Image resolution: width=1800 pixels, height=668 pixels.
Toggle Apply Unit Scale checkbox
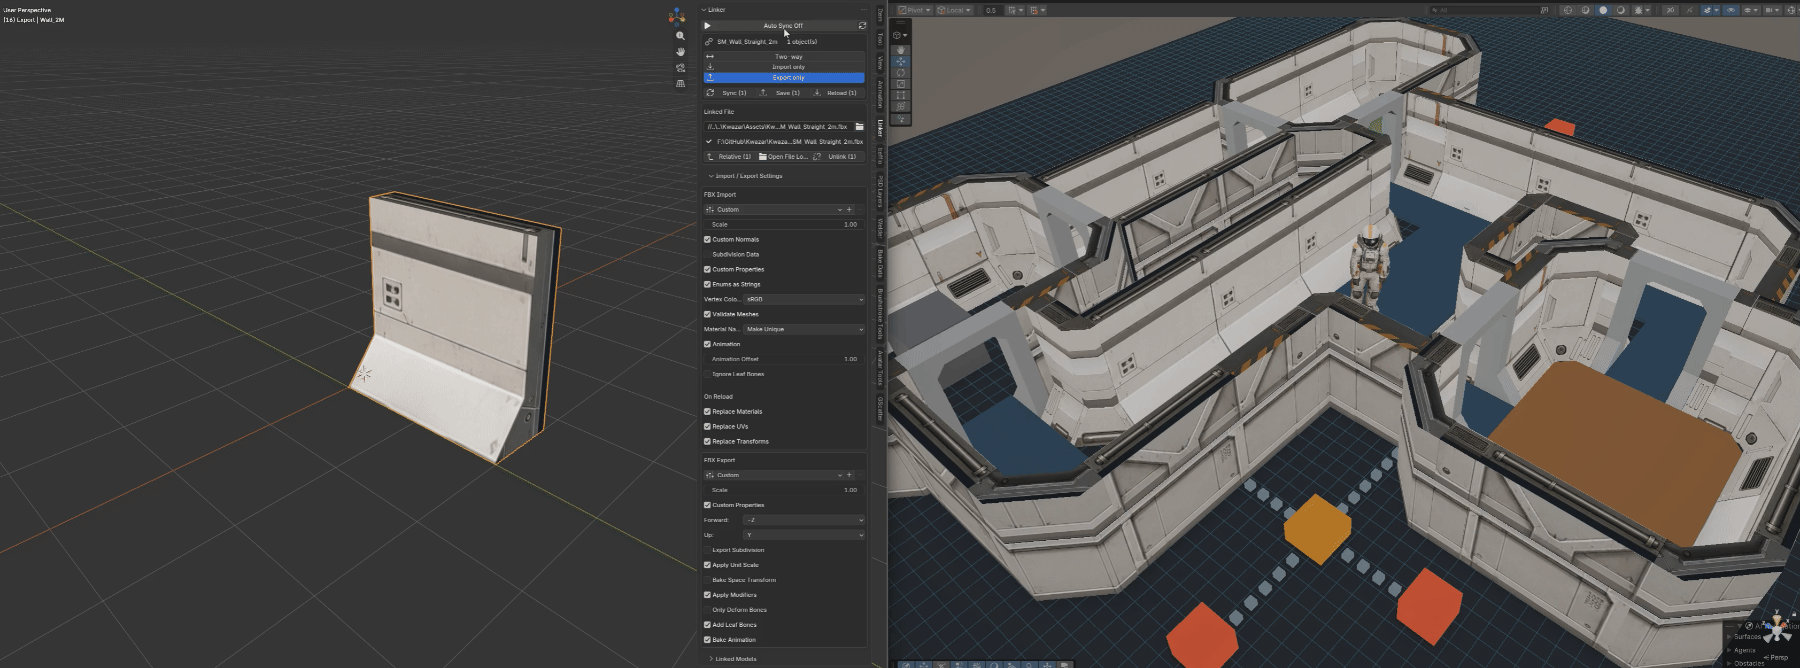pyautogui.click(x=707, y=565)
